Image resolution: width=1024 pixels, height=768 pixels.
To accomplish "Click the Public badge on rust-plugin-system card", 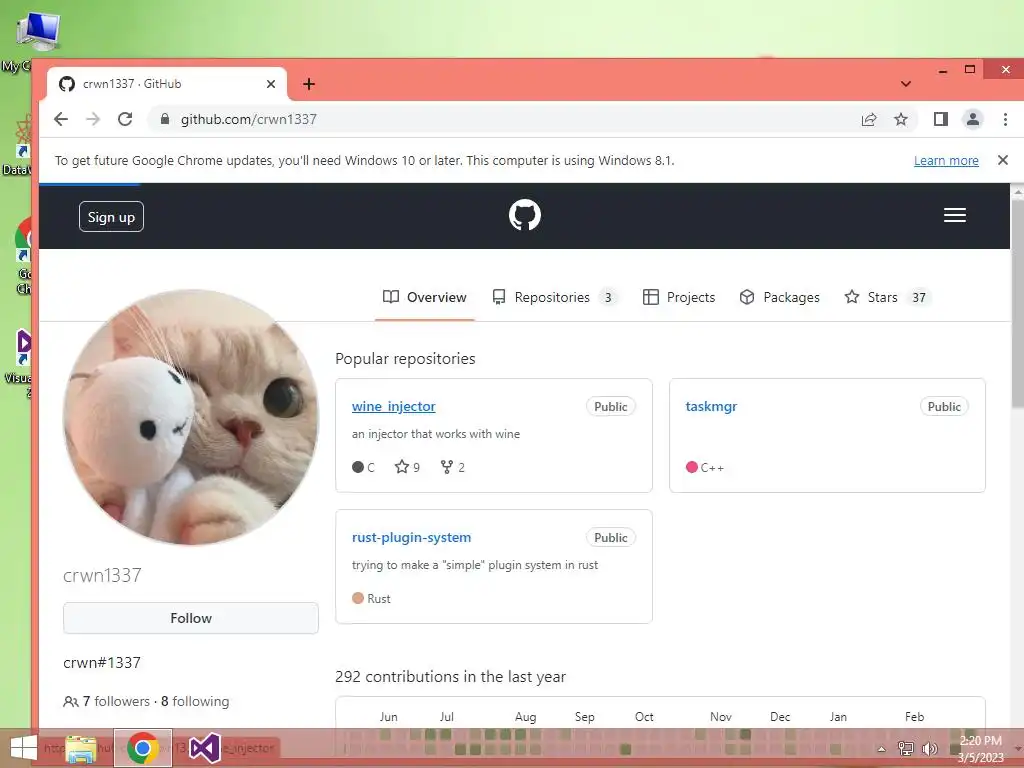I will [611, 537].
